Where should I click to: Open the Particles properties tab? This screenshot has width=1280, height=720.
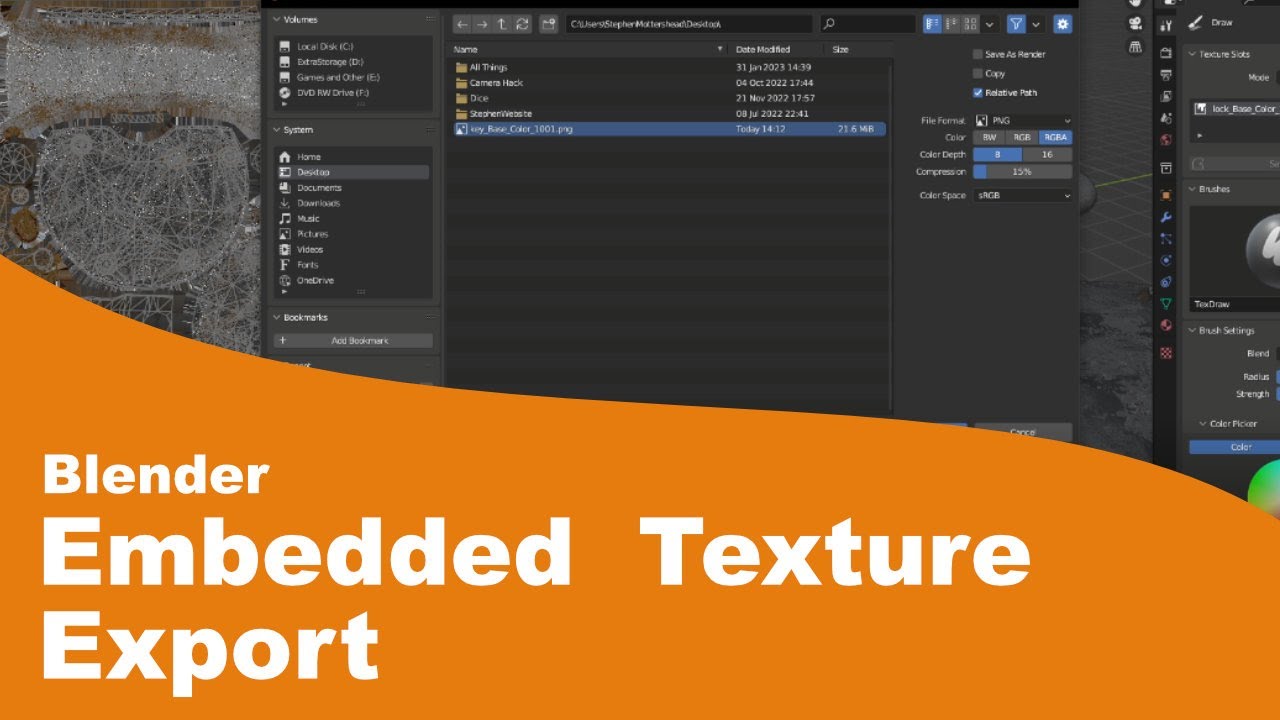coord(1166,238)
